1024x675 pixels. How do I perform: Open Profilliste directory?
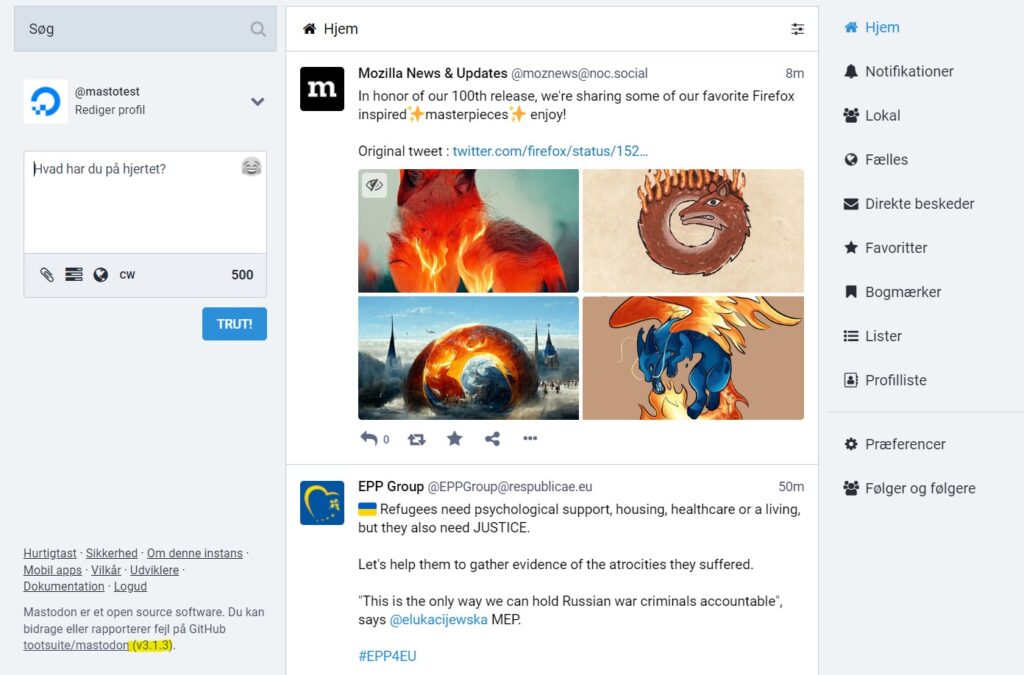pyautogui.click(x=885, y=380)
